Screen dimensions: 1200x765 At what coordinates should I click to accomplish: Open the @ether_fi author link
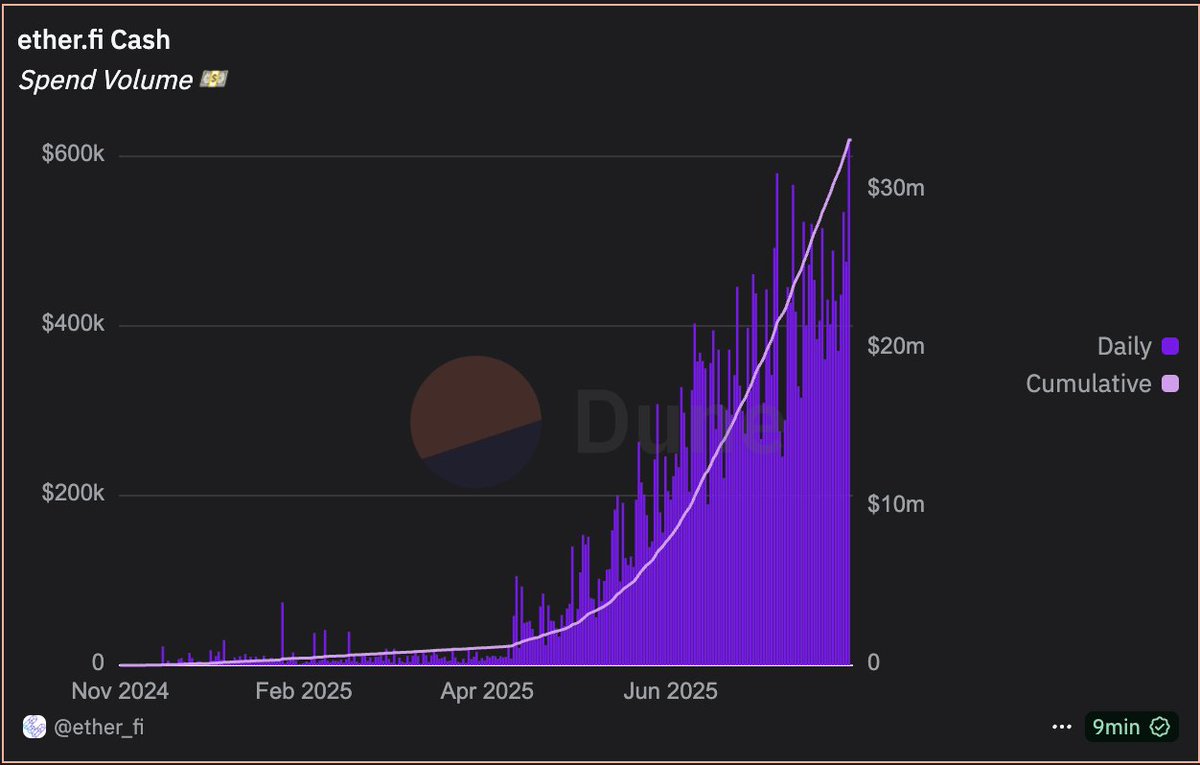coord(98,727)
